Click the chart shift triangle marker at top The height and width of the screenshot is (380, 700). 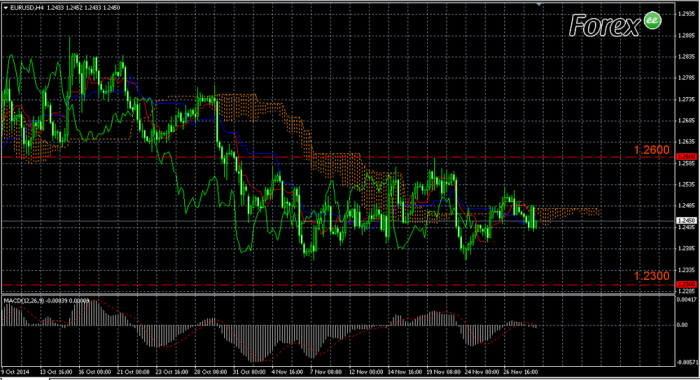coord(539,4)
